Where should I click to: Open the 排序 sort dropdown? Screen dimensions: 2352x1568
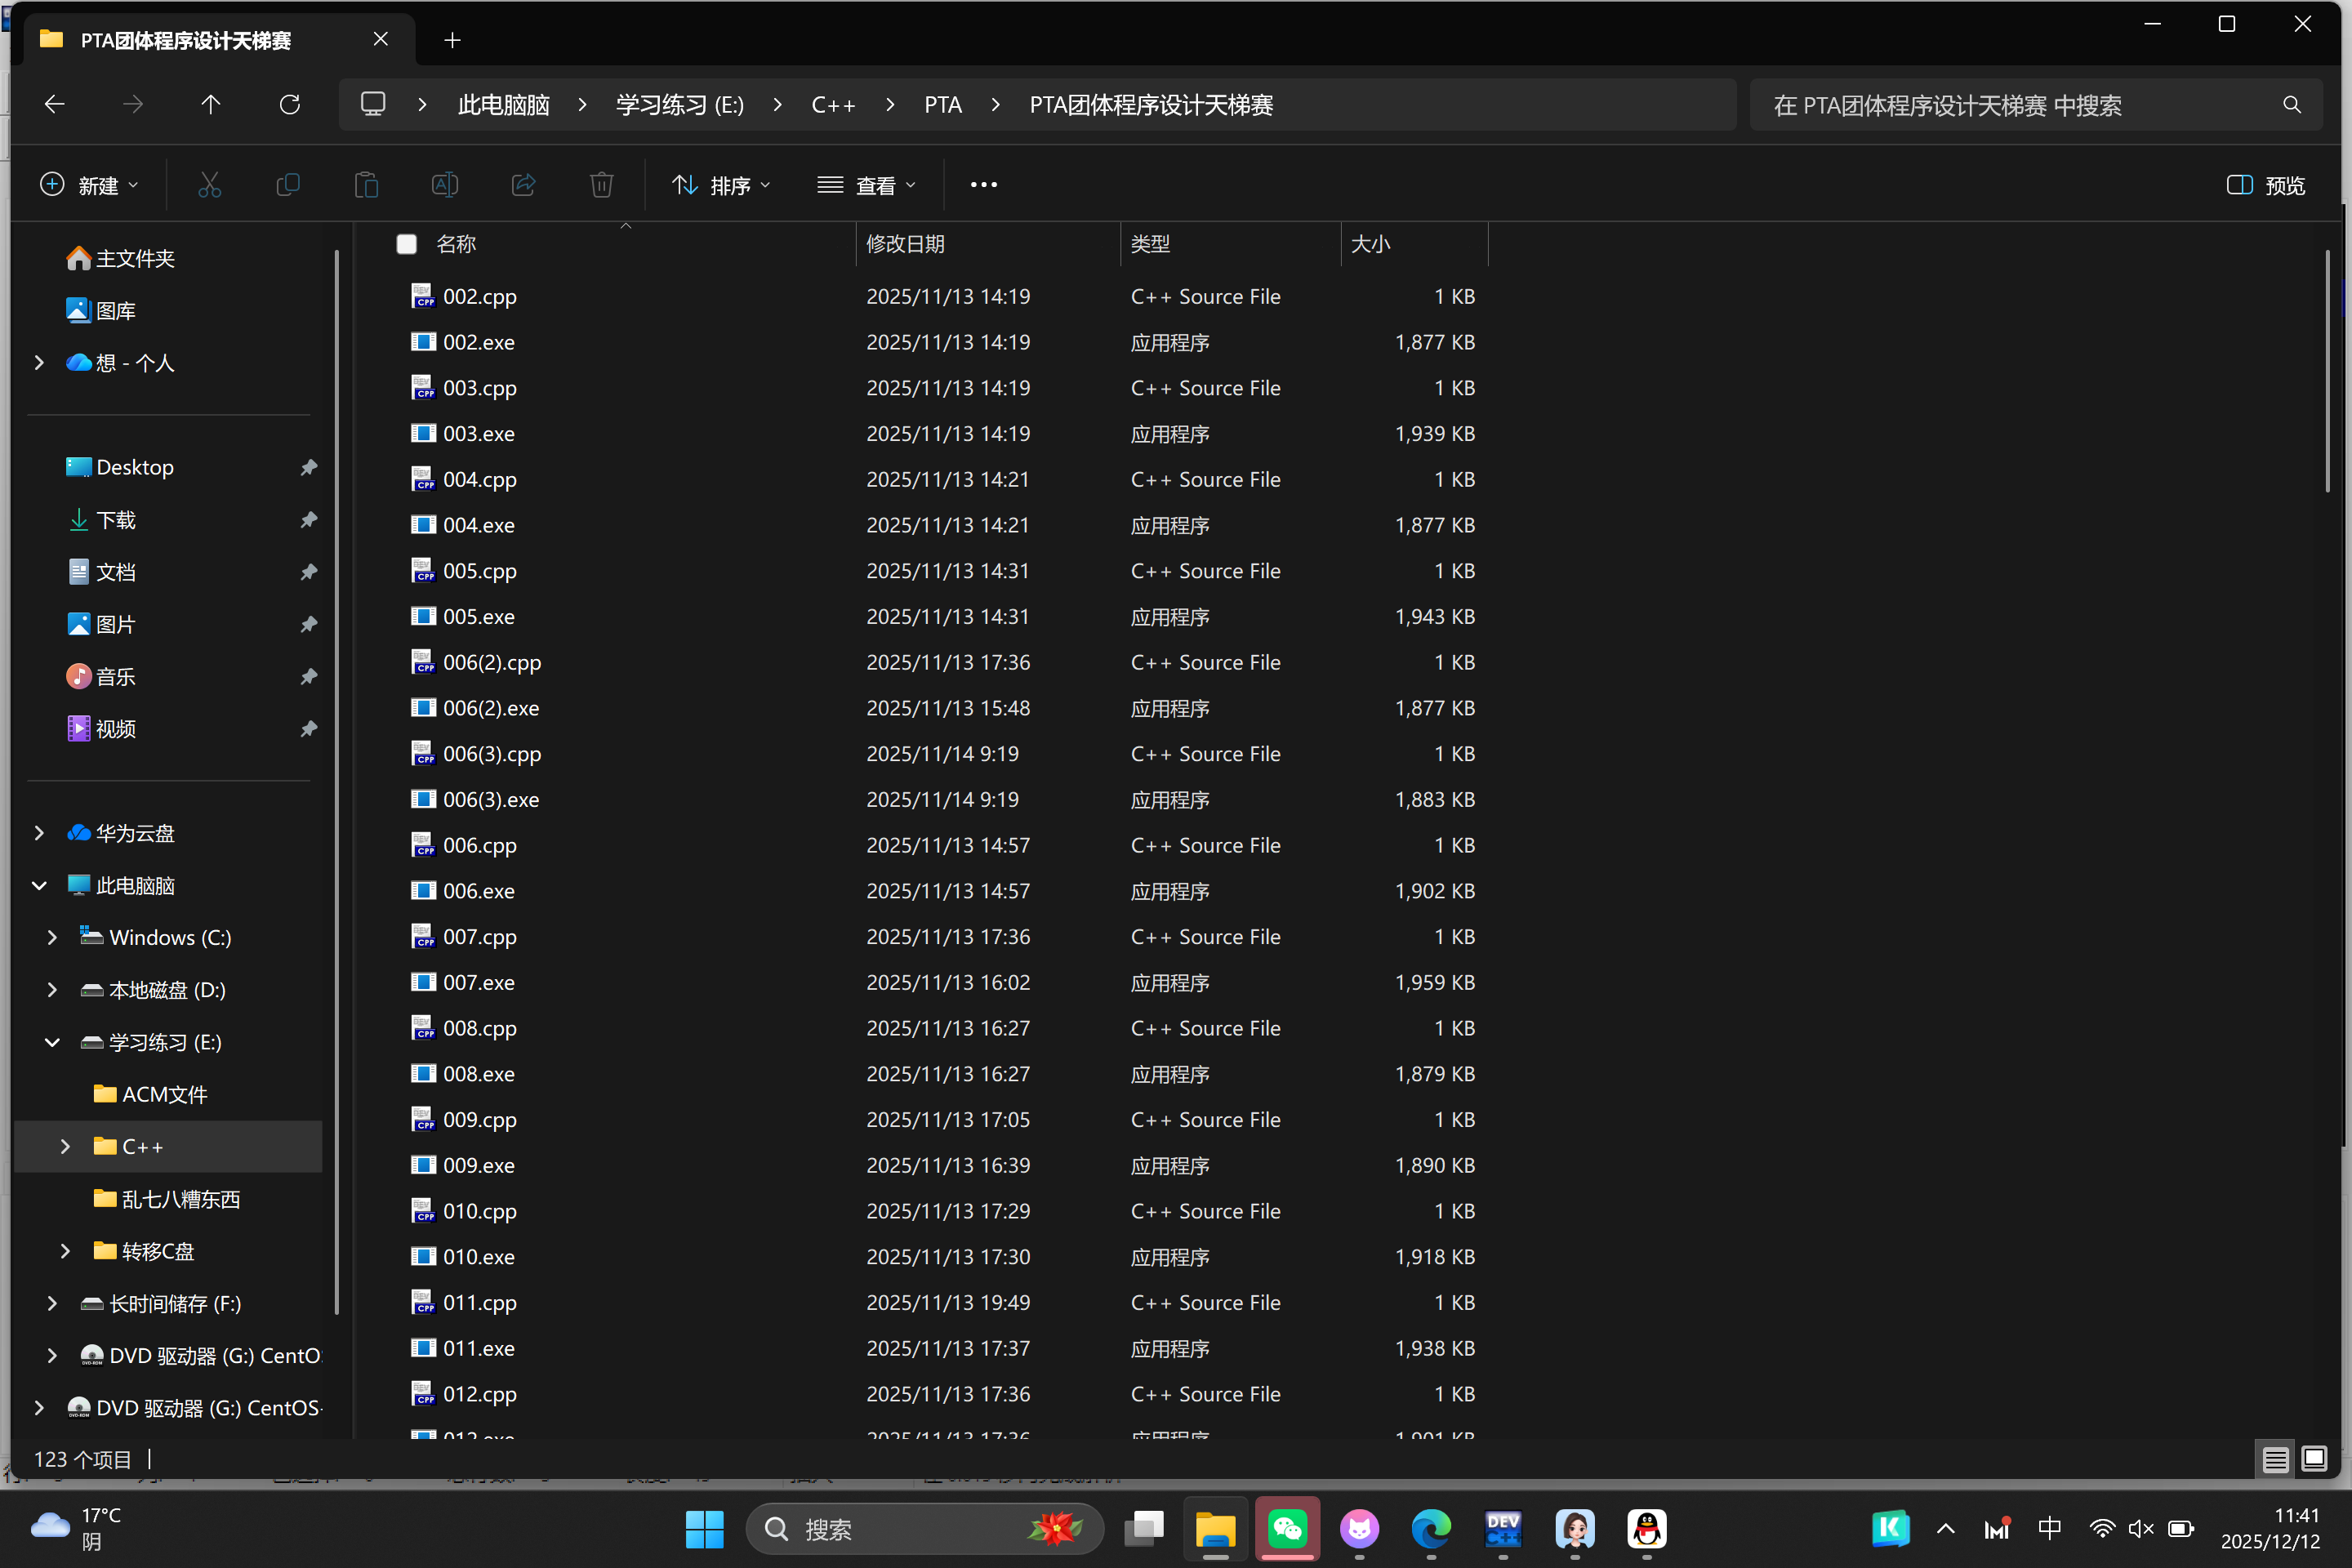[x=721, y=185]
